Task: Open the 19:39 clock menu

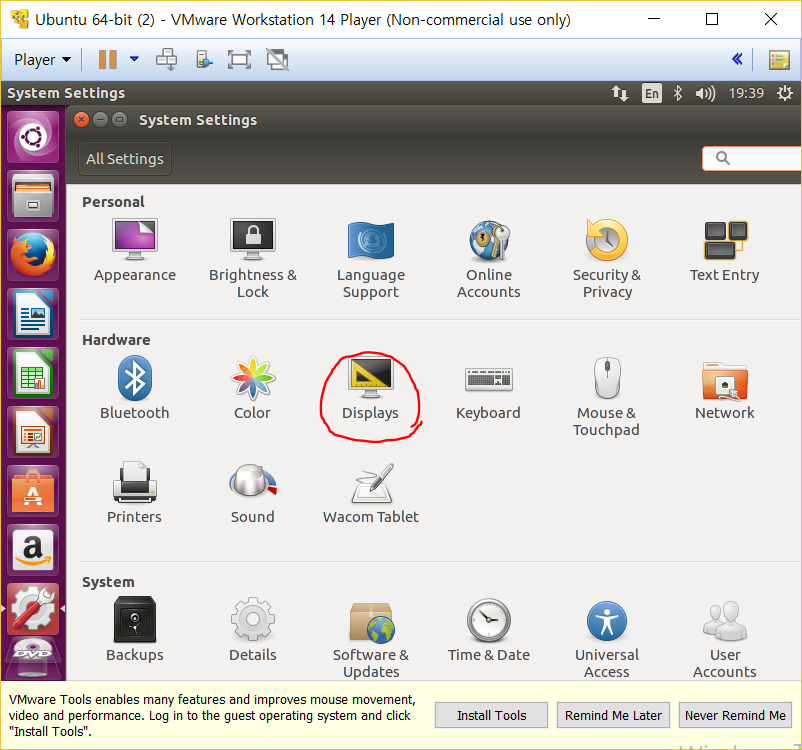Action: (746, 93)
